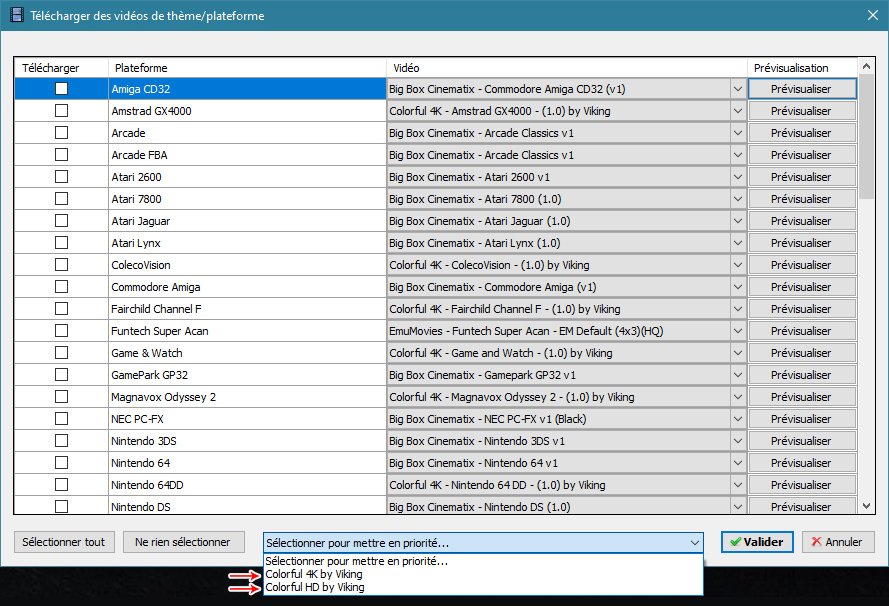
Task: Confirm with the Valider button
Action: click(x=757, y=542)
